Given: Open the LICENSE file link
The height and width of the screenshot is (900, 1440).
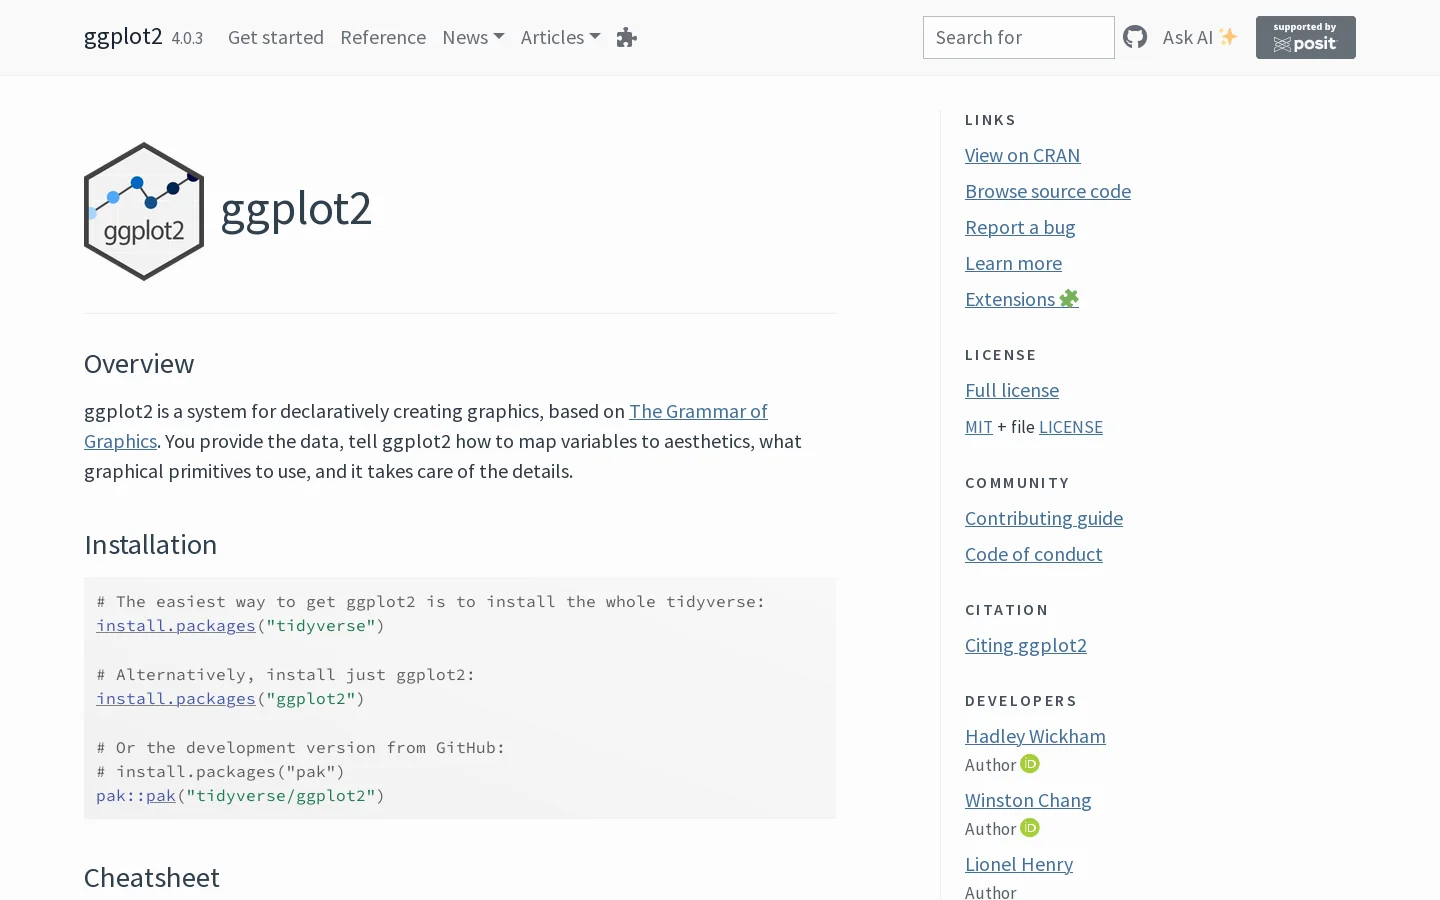Looking at the screenshot, I should (x=1071, y=427).
